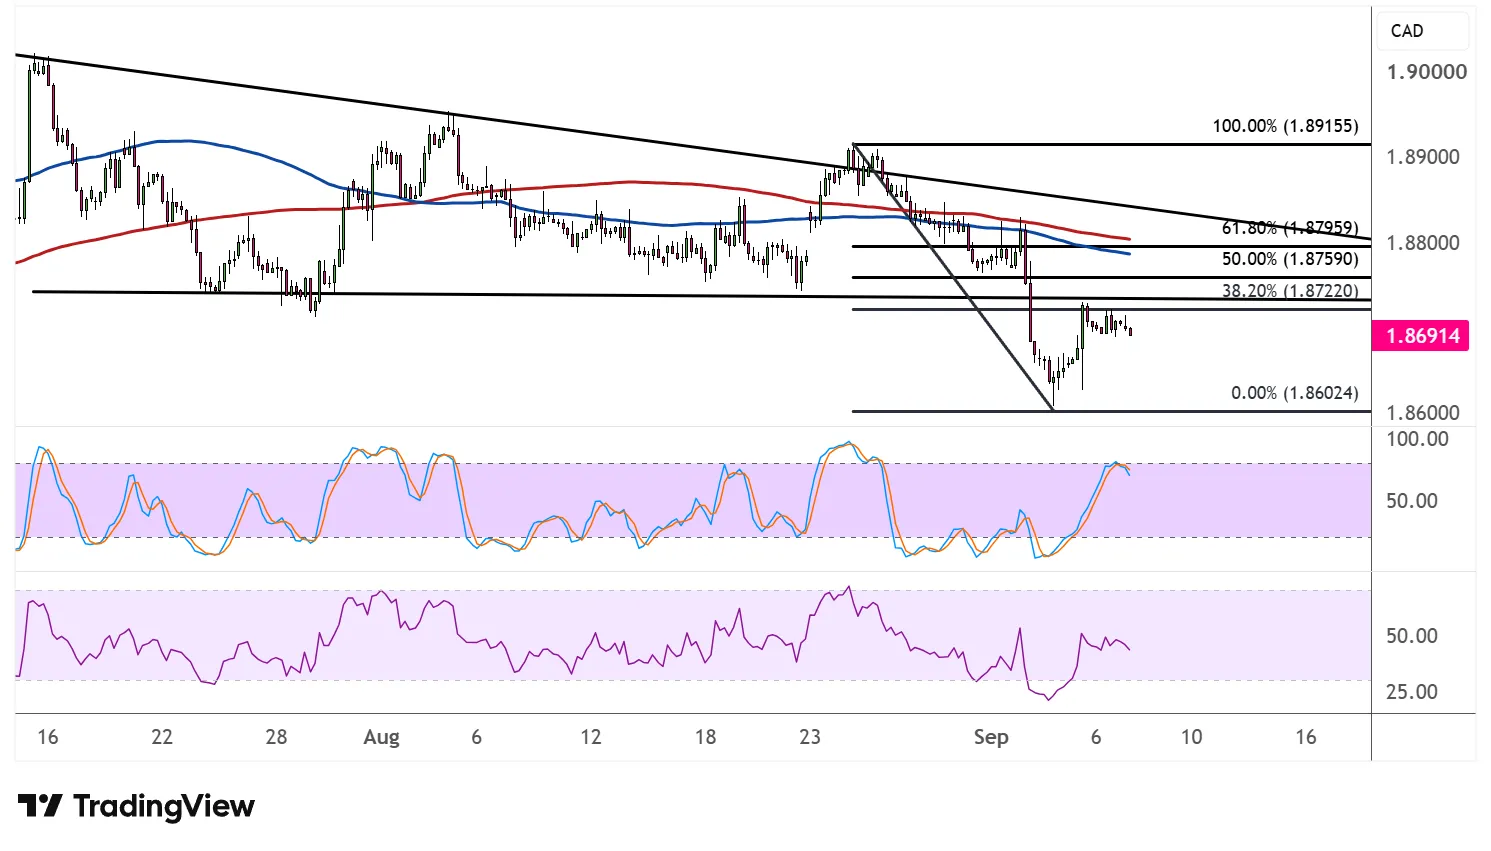The image size is (1491, 851).
Task: Select the 38.20% (1.87220) retracement label
Action: (1290, 291)
